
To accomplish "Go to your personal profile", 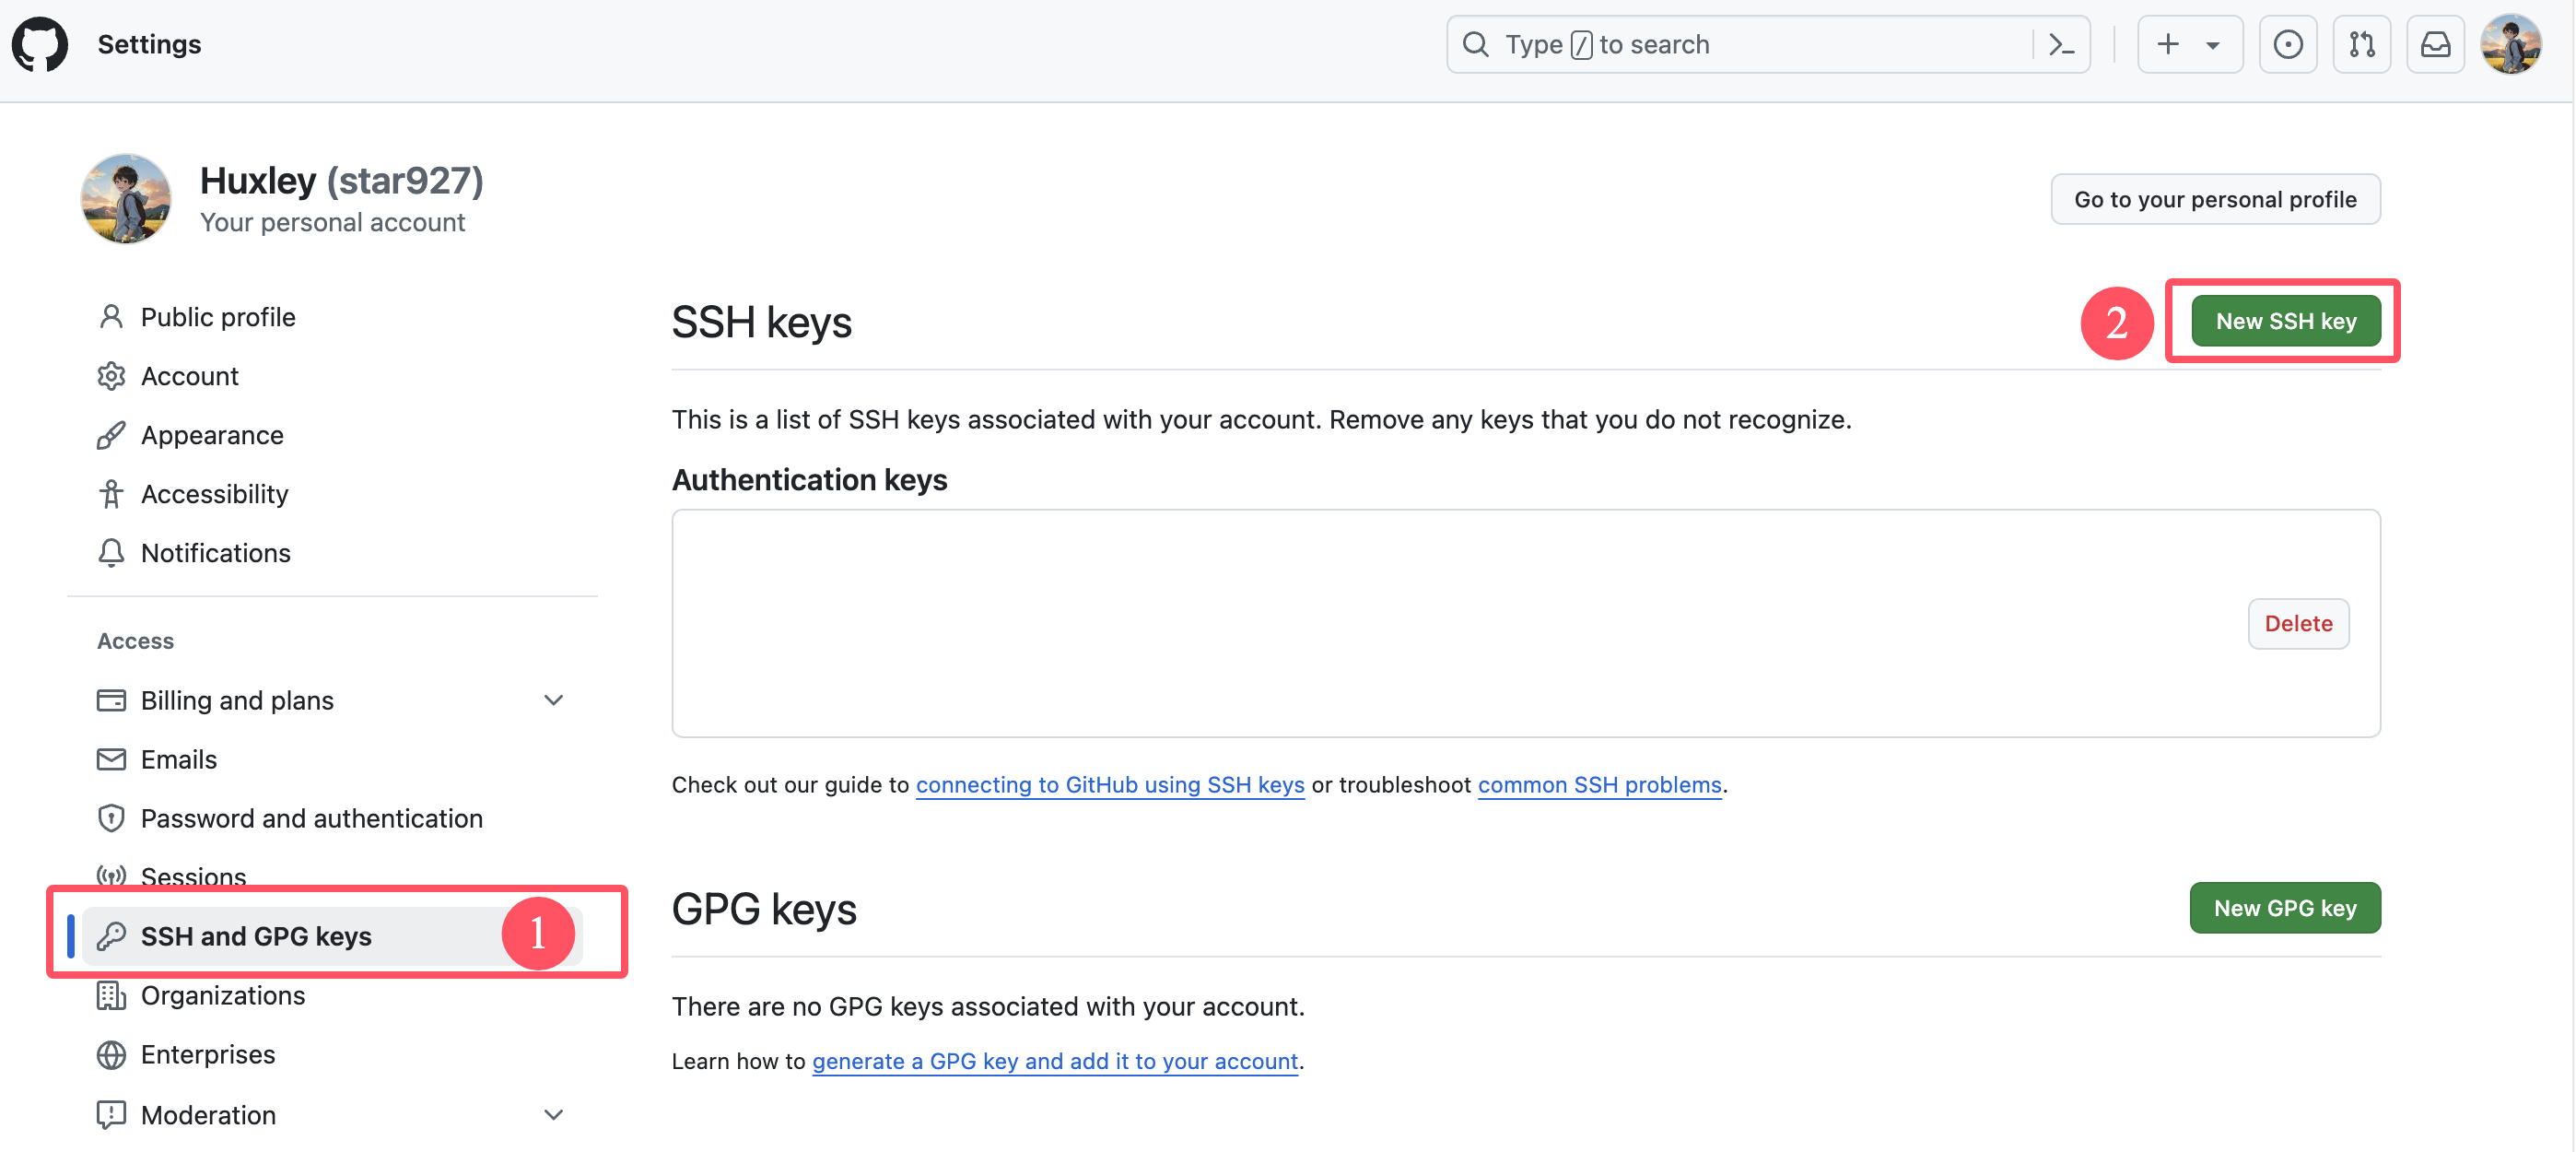I will pyautogui.click(x=2215, y=199).
